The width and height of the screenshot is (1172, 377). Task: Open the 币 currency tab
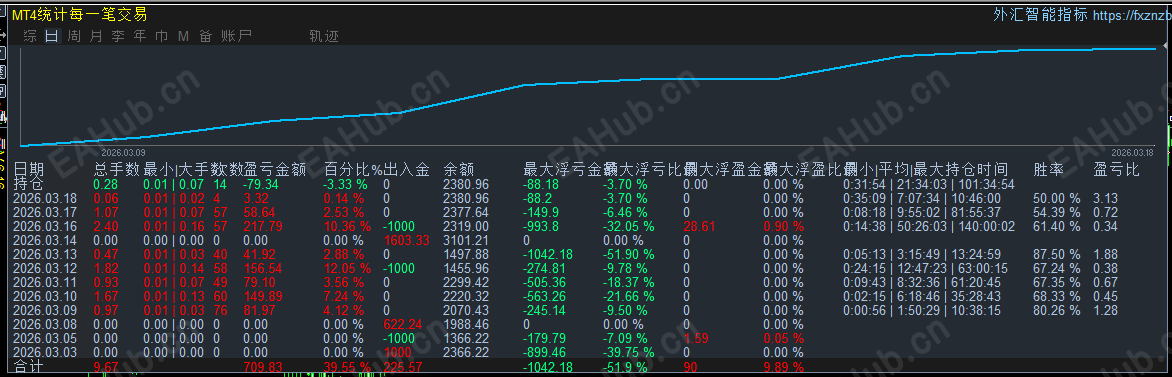pos(161,36)
